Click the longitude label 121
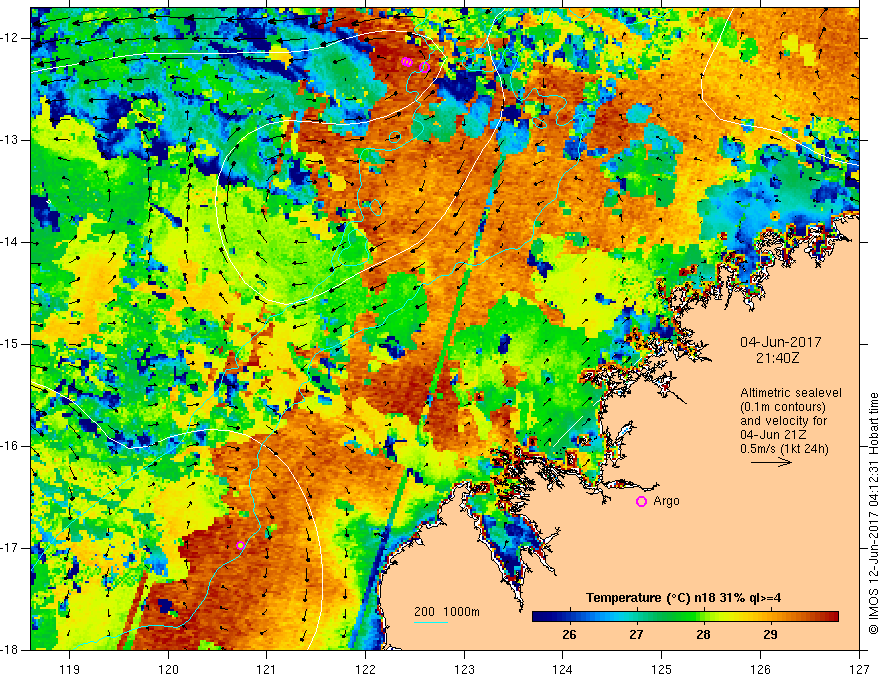This screenshot has height=680, width=880. point(267,669)
